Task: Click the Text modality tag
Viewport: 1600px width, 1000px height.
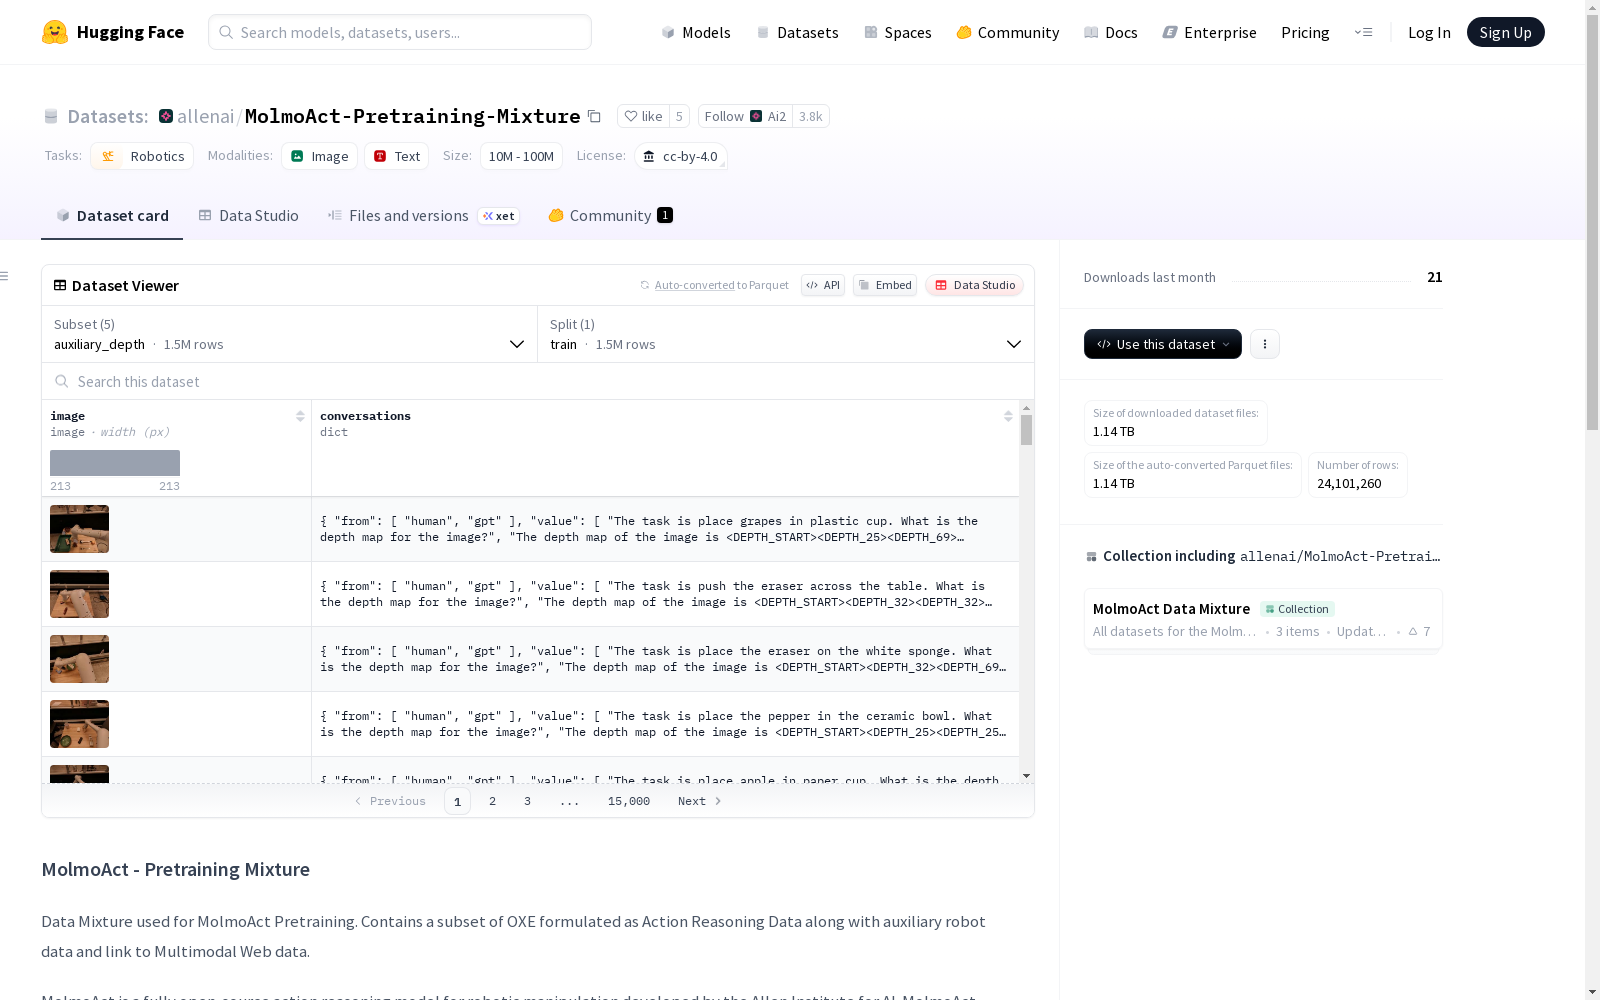Action: coord(397,156)
